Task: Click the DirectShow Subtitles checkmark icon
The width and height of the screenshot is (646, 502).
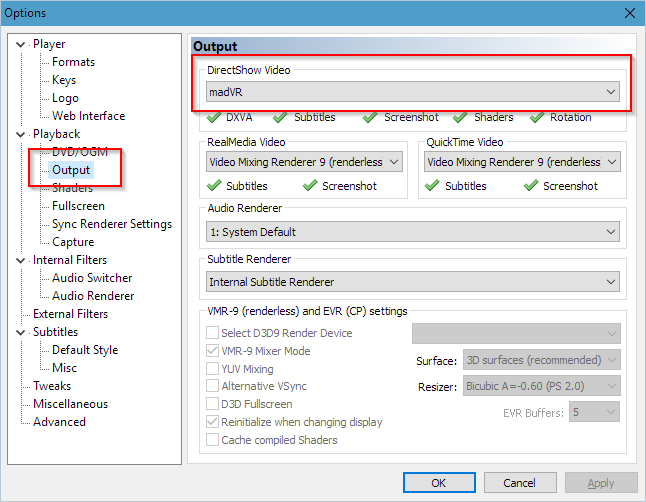Action: click(x=280, y=117)
